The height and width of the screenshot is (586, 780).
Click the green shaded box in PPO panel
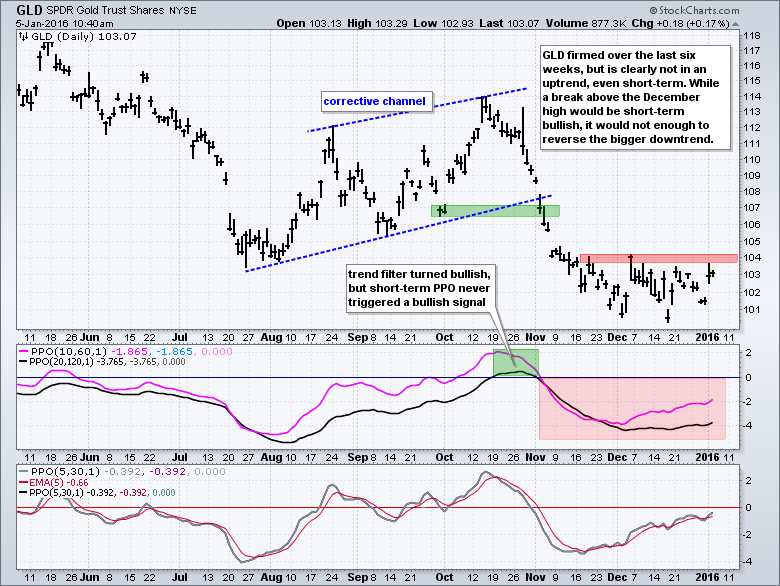pos(515,363)
